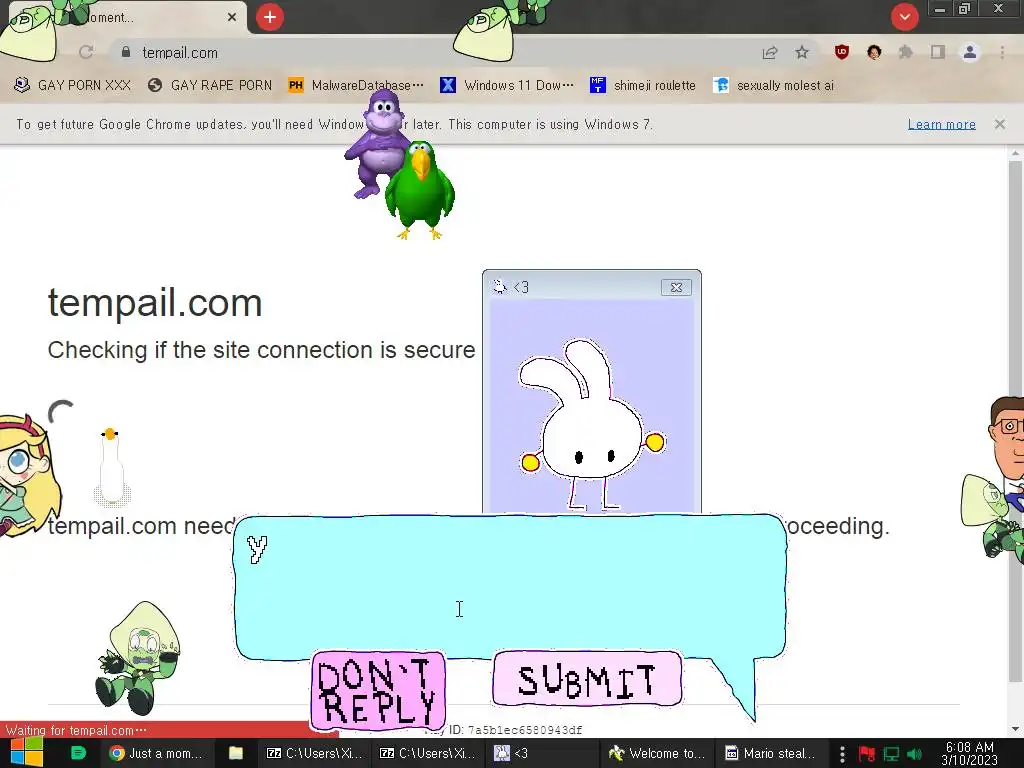Show hidden tray icons dots
Viewport: 1024px width, 768px height.
tap(842, 754)
